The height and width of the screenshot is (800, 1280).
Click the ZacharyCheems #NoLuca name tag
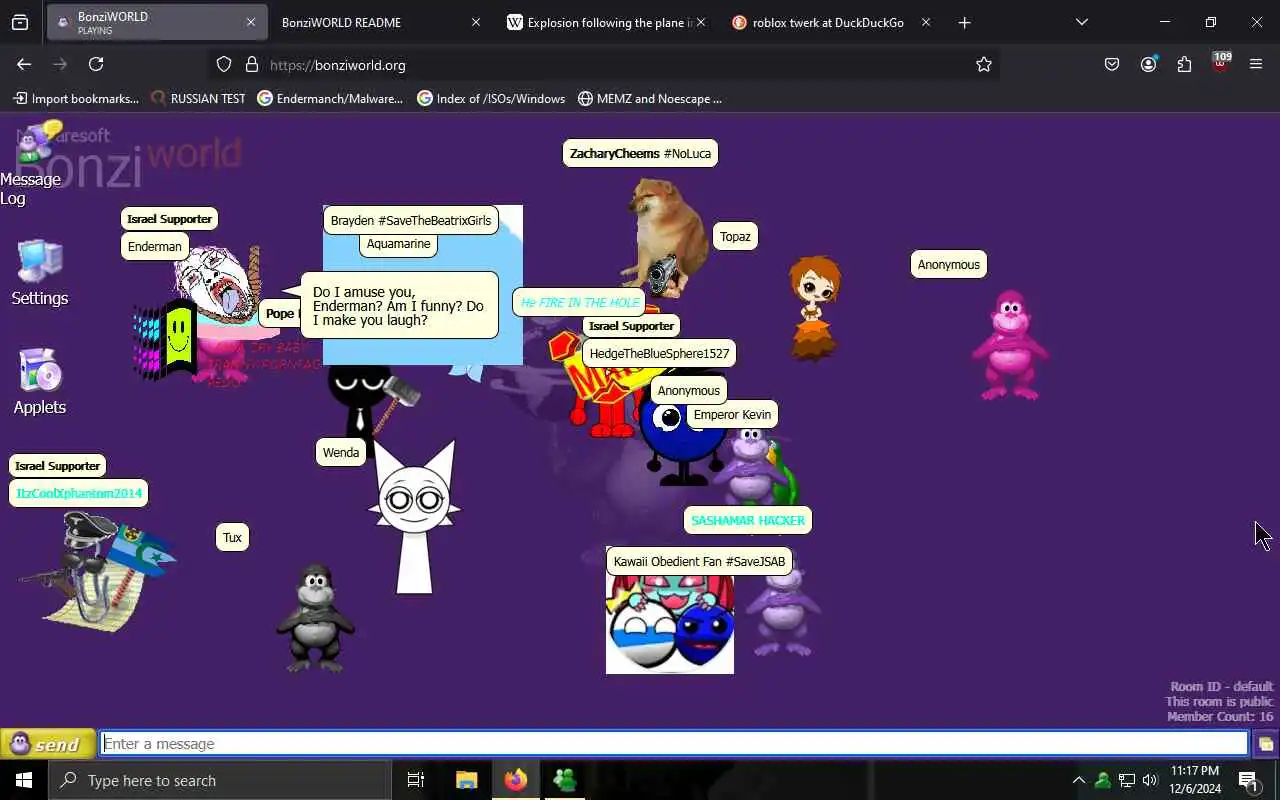(x=640, y=153)
